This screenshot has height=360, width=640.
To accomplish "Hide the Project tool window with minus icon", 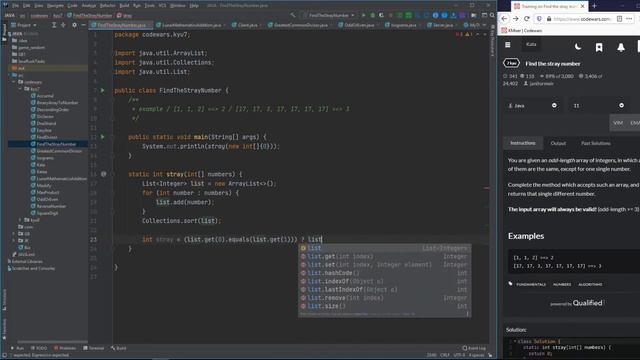I will click(83, 25).
